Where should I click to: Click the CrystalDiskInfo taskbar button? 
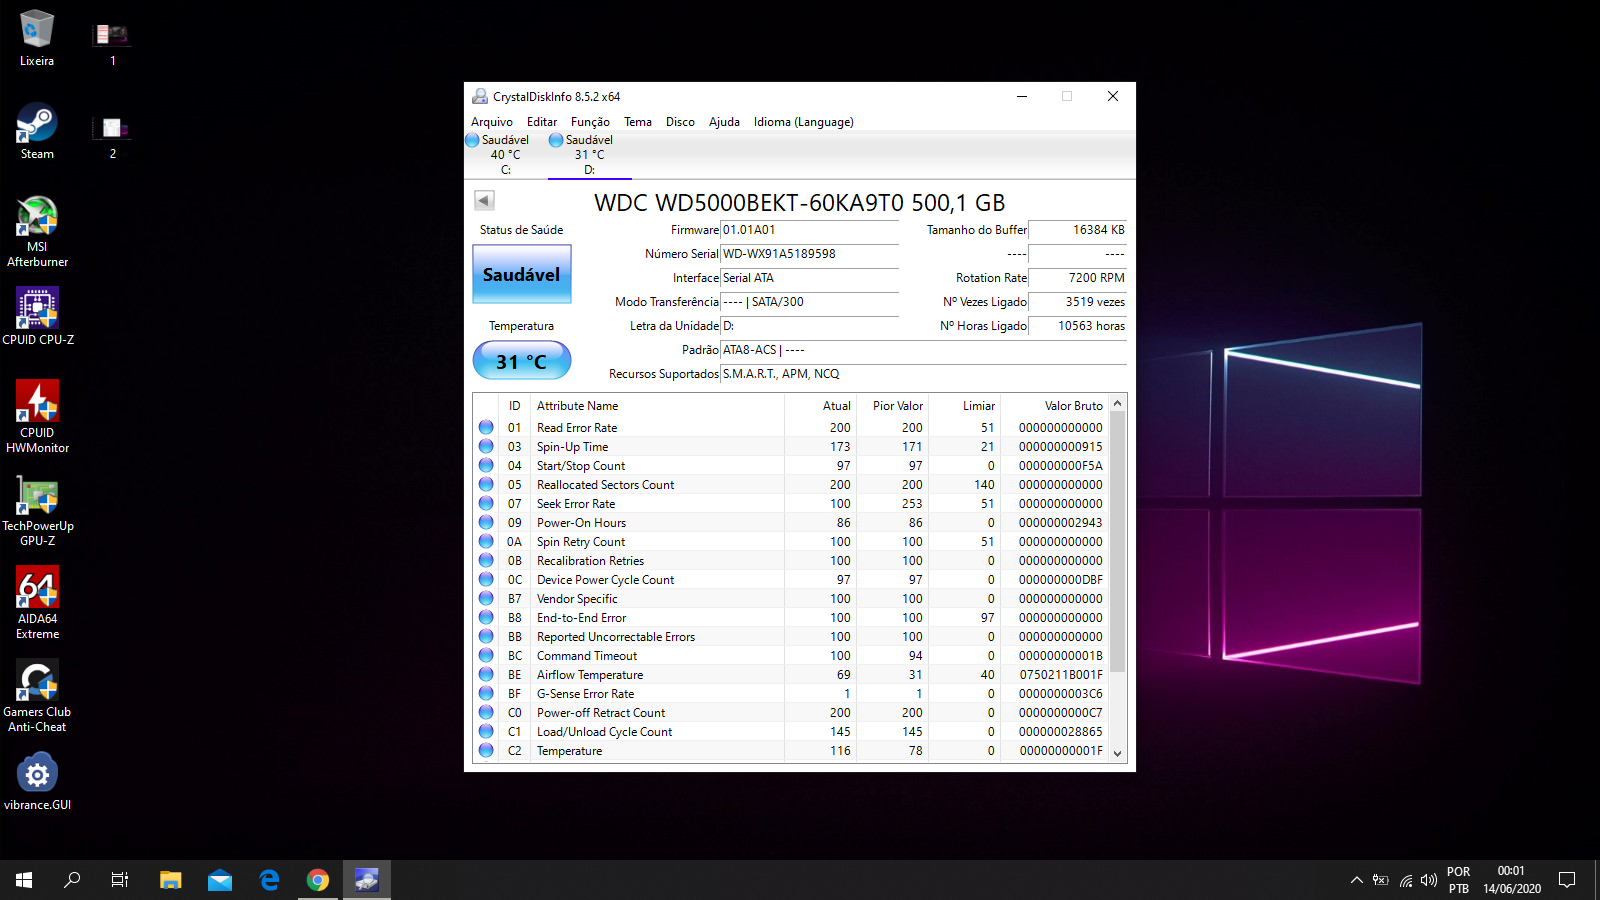[367, 880]
